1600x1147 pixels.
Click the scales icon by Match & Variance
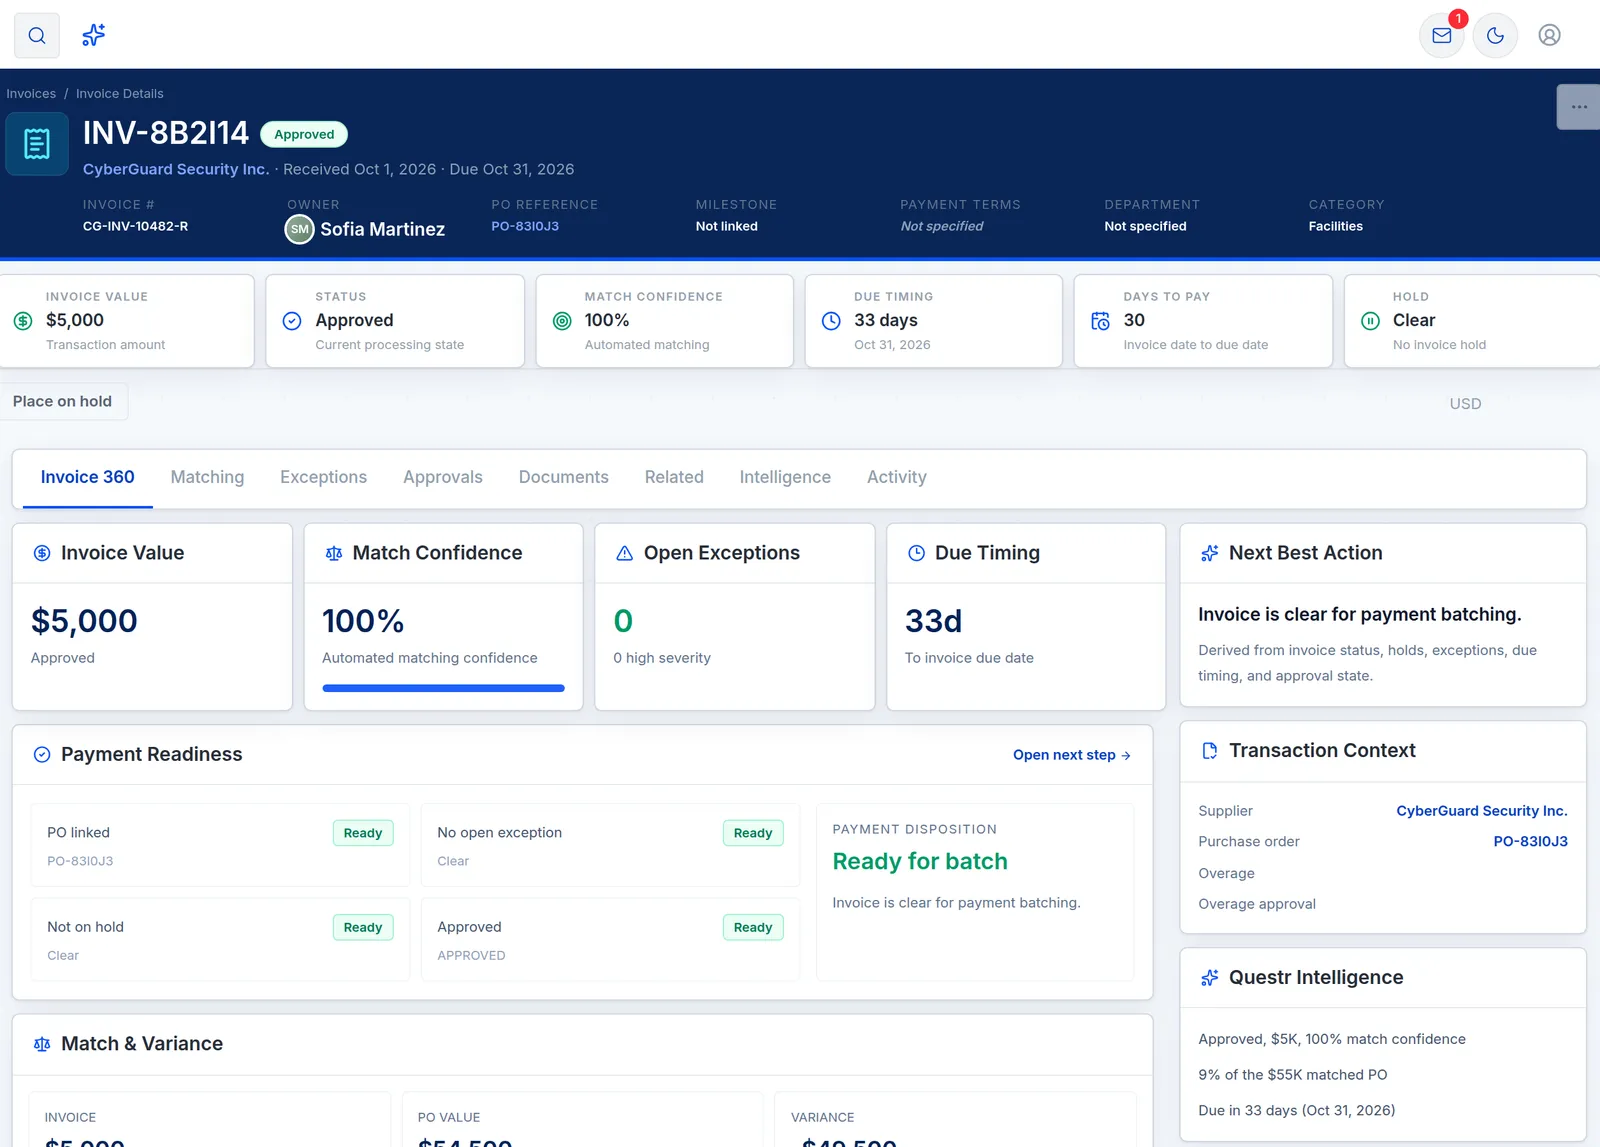point(42,1044)
